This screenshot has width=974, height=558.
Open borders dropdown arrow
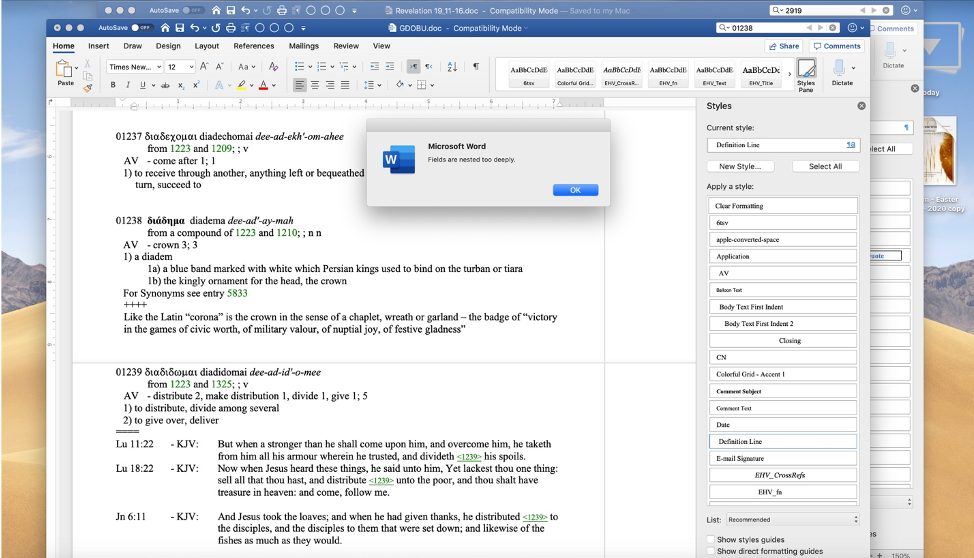coord(432,85)
